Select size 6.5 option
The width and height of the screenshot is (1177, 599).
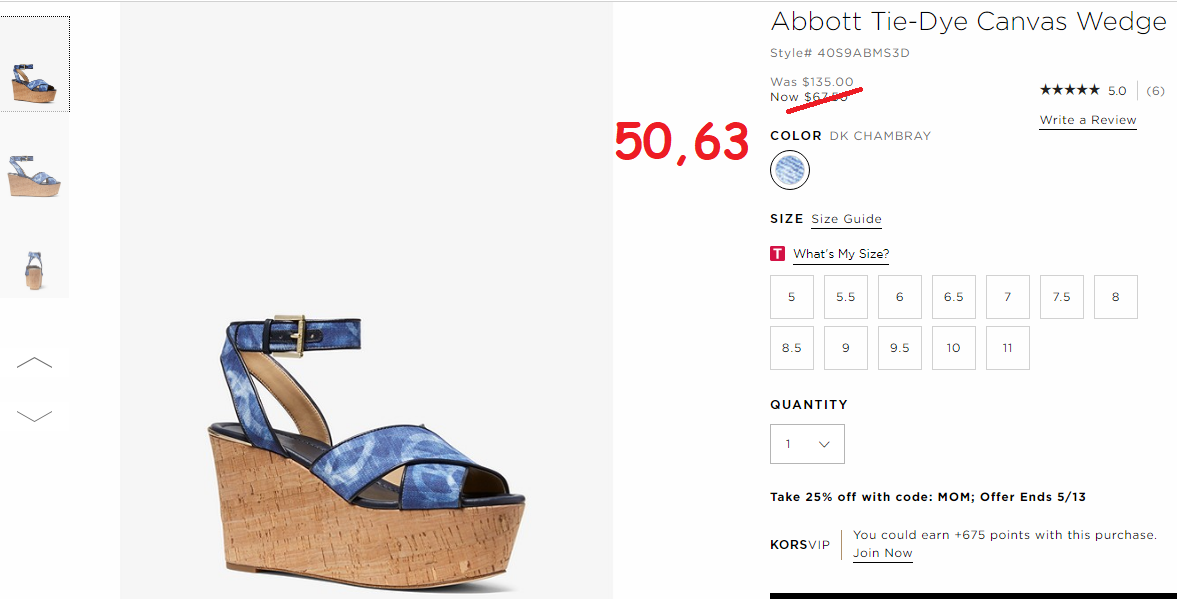[x=953, y=296]
